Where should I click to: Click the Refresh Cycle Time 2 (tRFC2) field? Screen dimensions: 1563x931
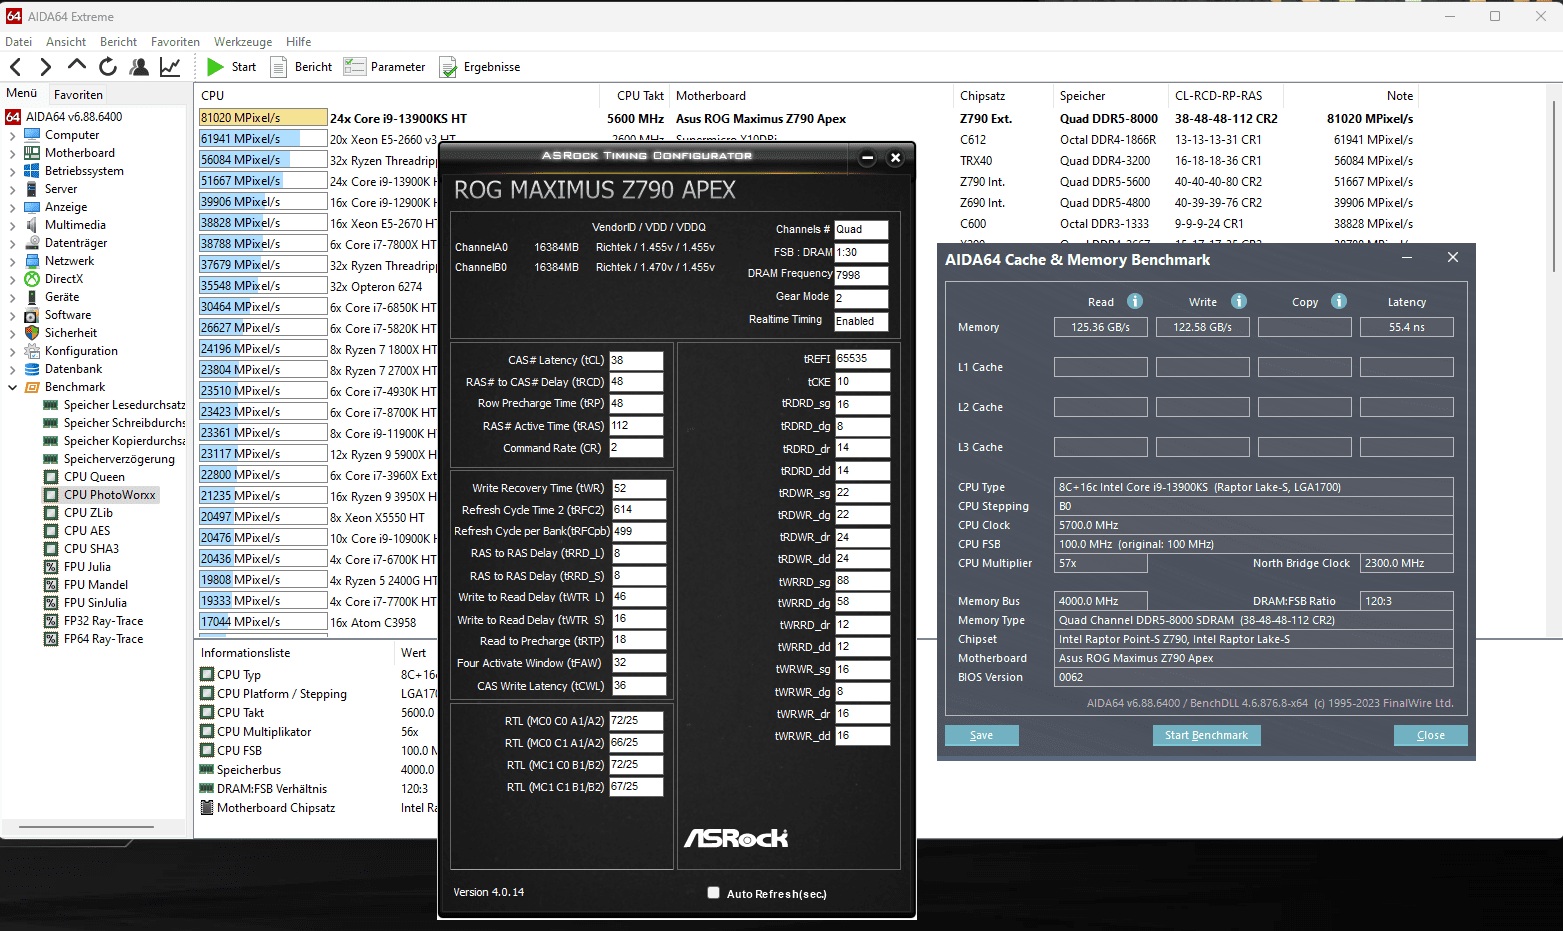638,510
